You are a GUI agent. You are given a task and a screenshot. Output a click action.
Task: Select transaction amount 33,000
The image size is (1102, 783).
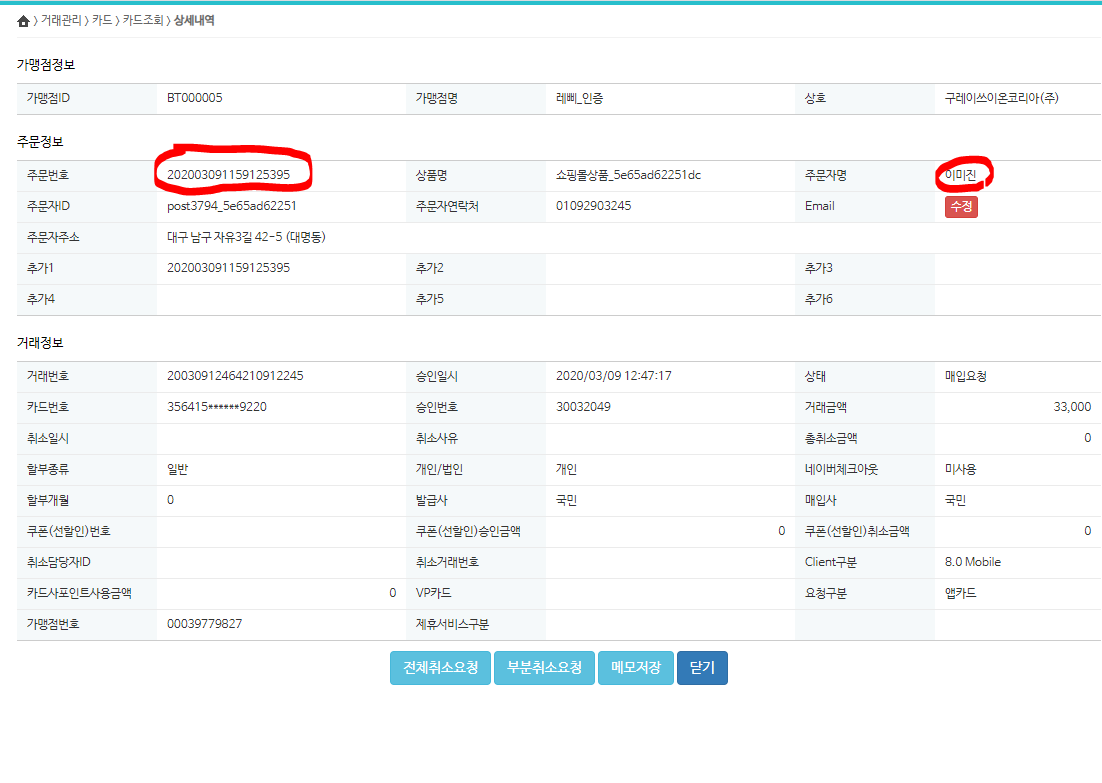coord(1072,407)
